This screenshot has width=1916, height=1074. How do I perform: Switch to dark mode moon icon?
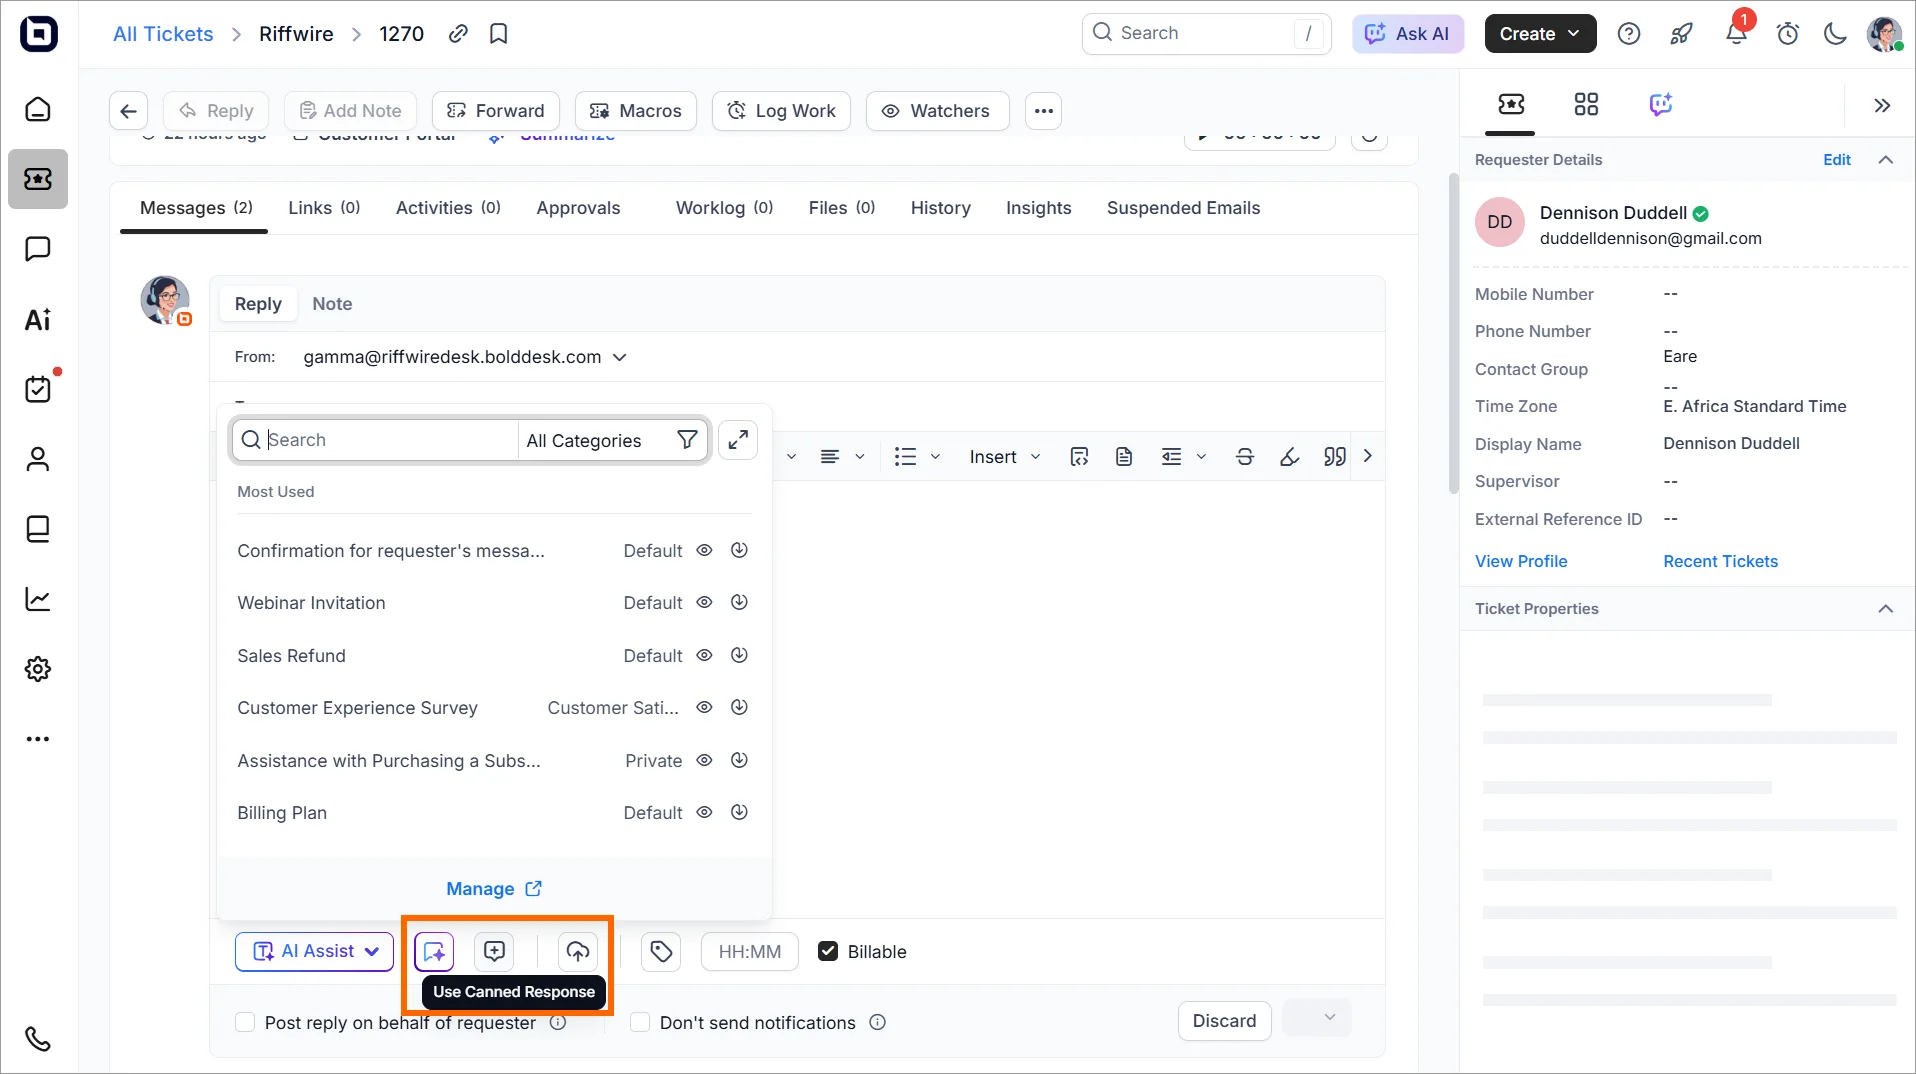[x=1835, y=34]
